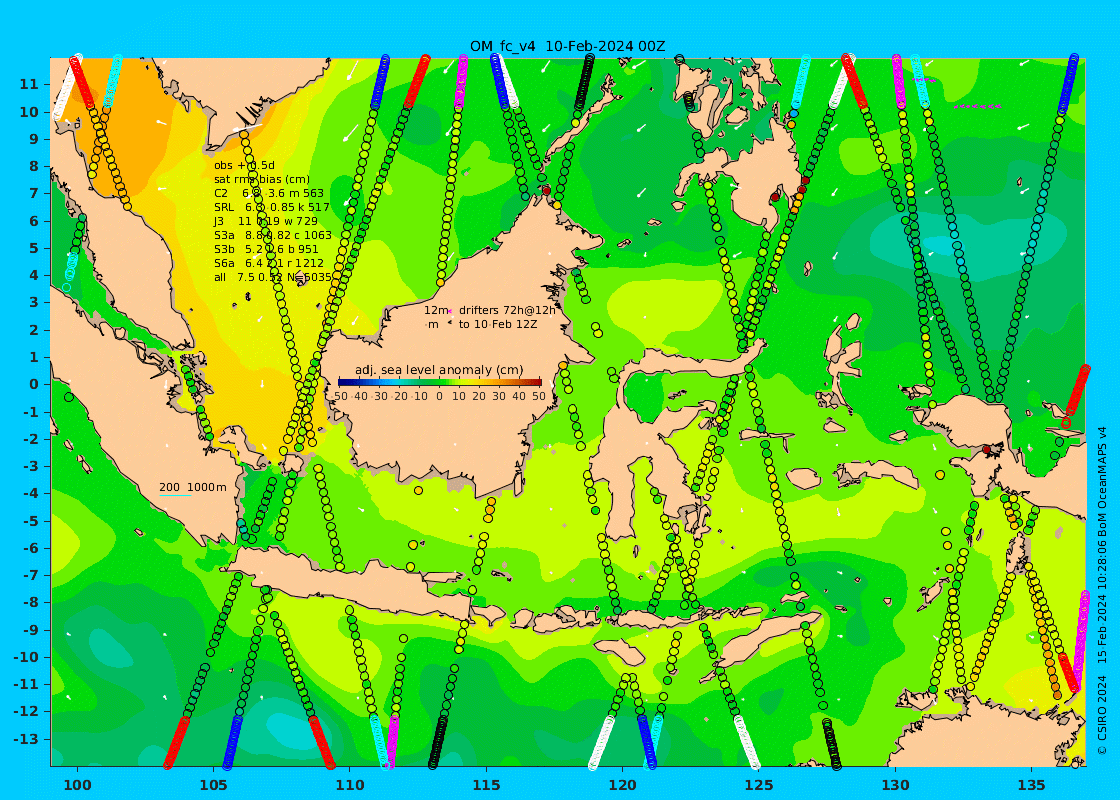Click latitude axis tick label 8
The height and width of the screenshot is (800, 1120).
pos(33,166)
